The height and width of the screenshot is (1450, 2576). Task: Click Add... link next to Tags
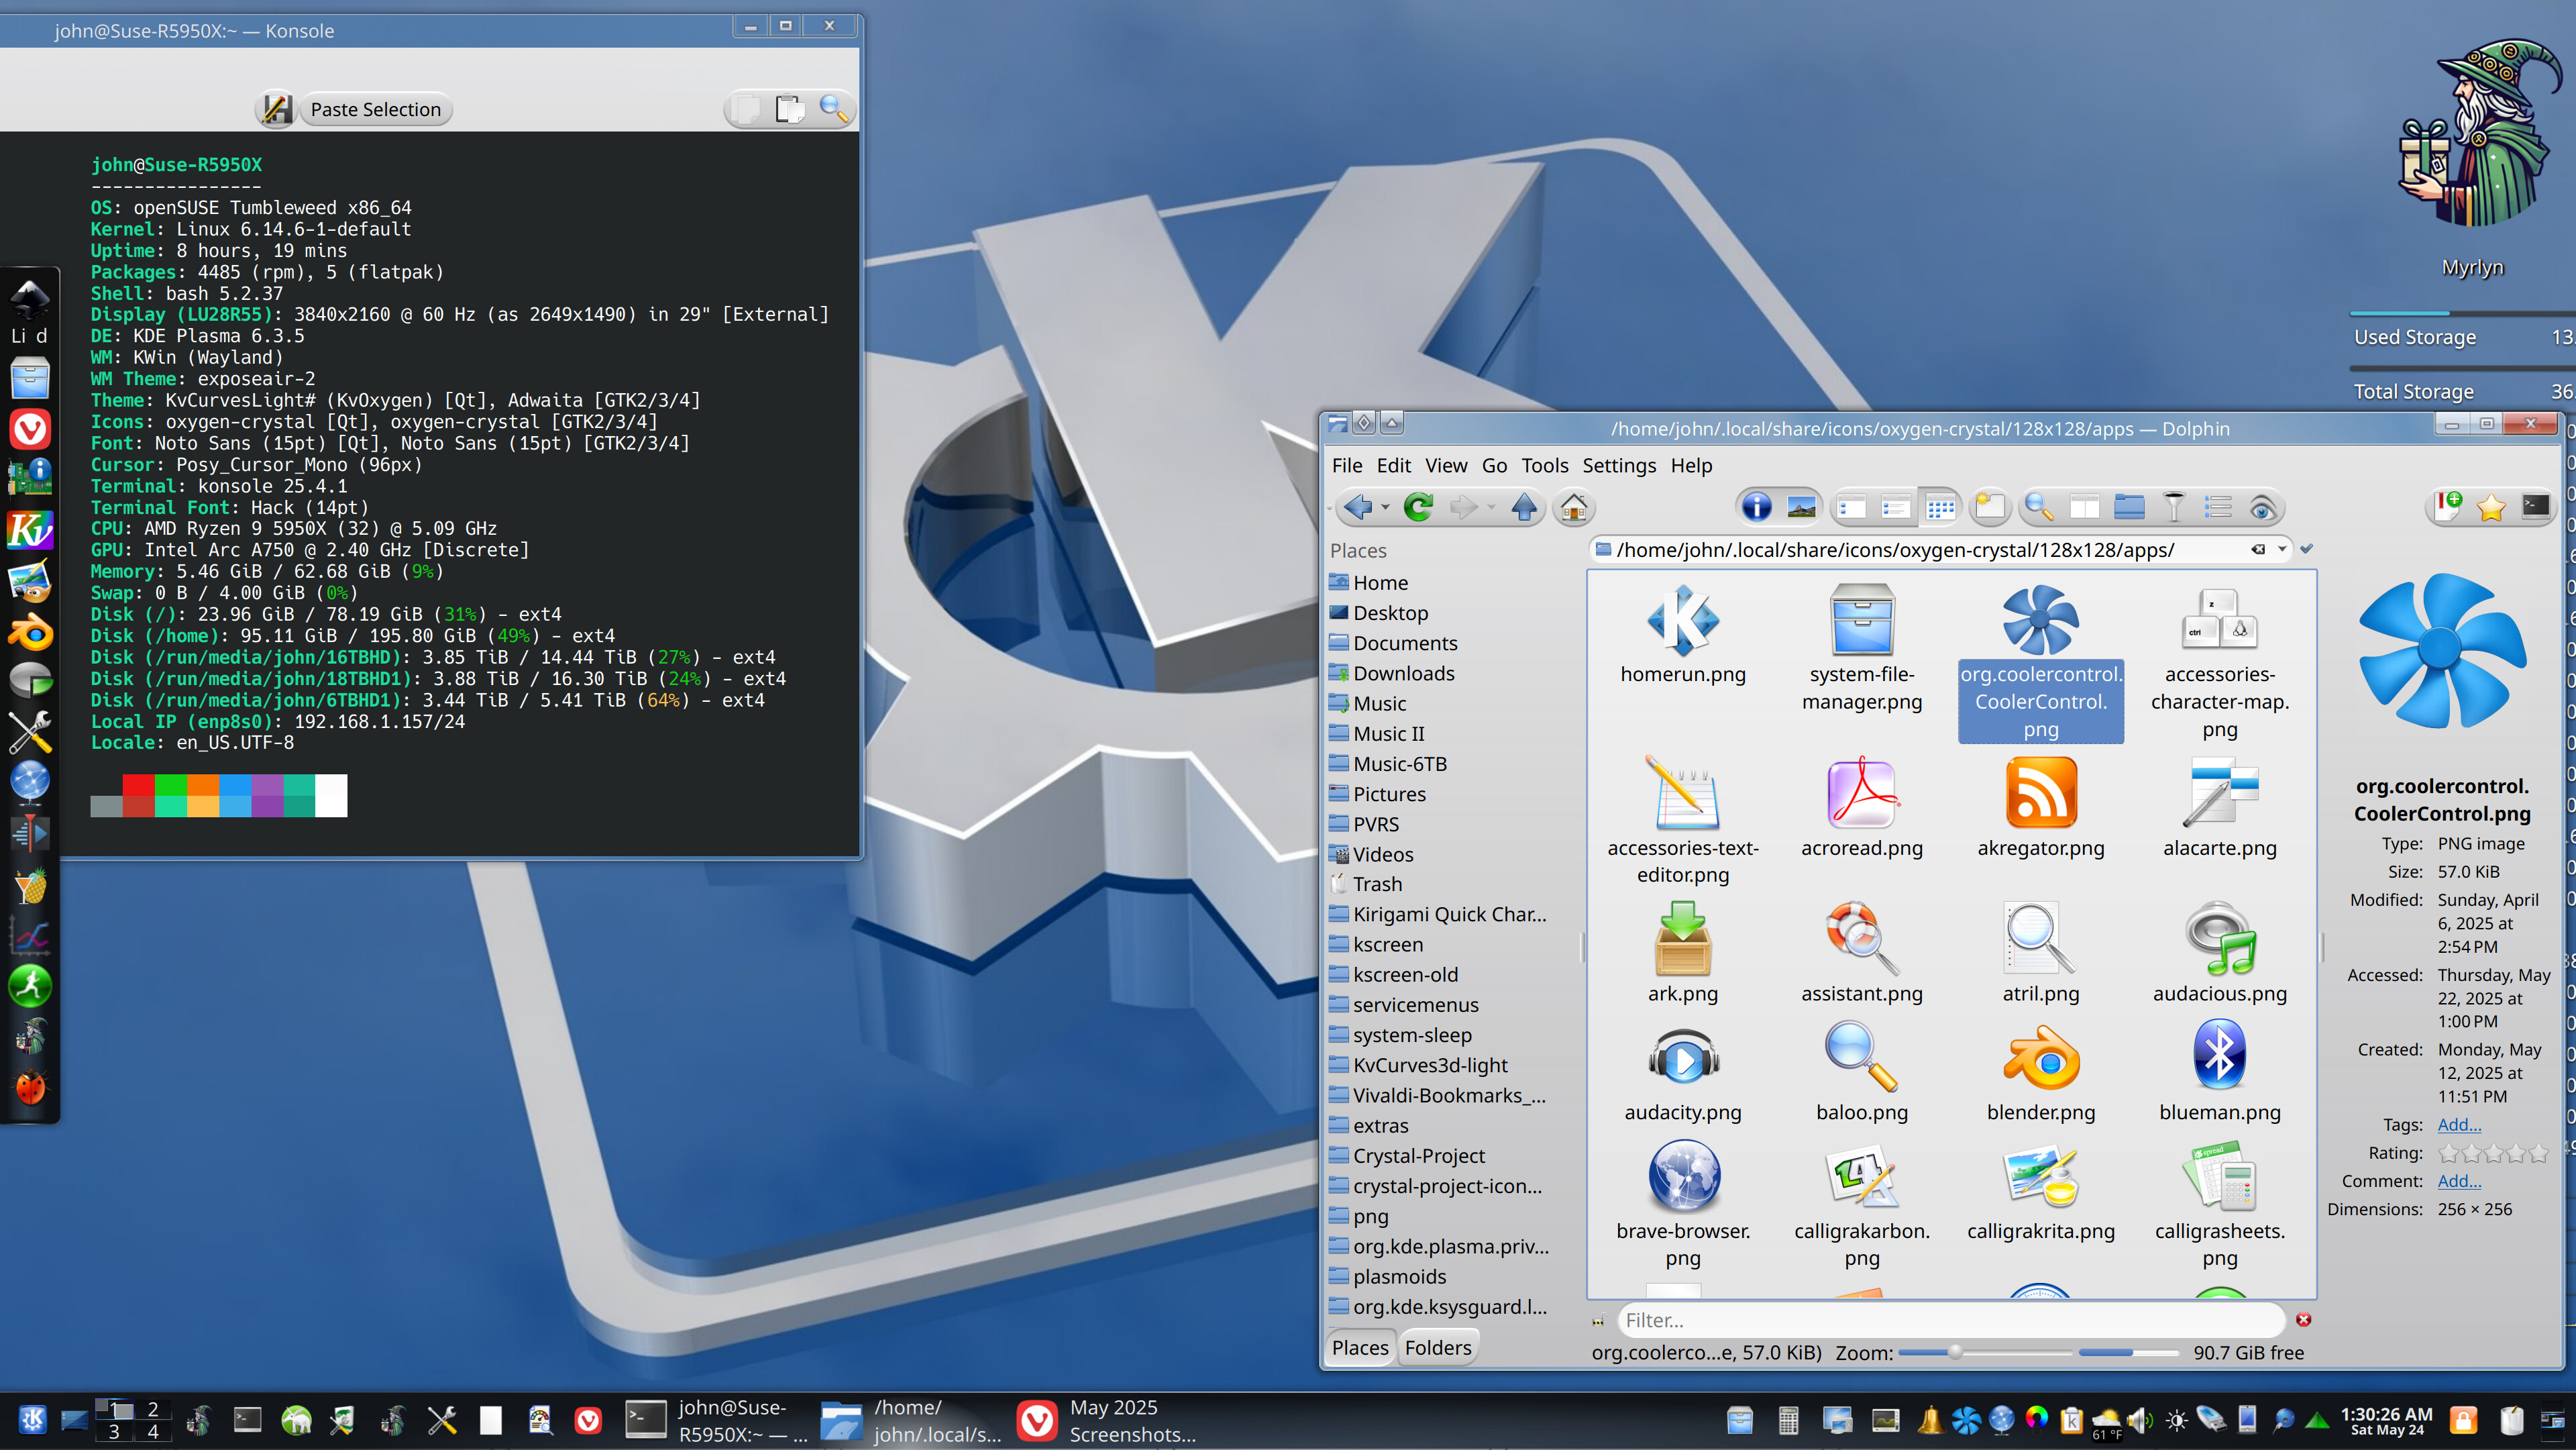pyautogui.click(x=2459, y=1124)
